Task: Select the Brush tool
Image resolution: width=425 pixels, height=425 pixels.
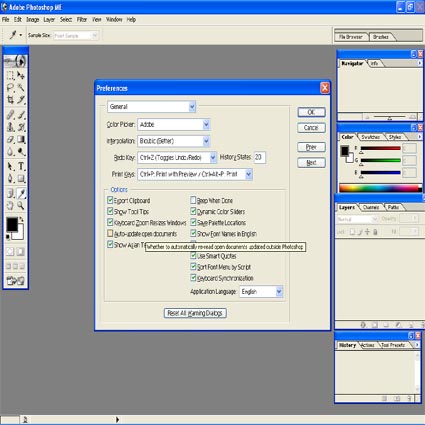Action: tap(21, 115)
